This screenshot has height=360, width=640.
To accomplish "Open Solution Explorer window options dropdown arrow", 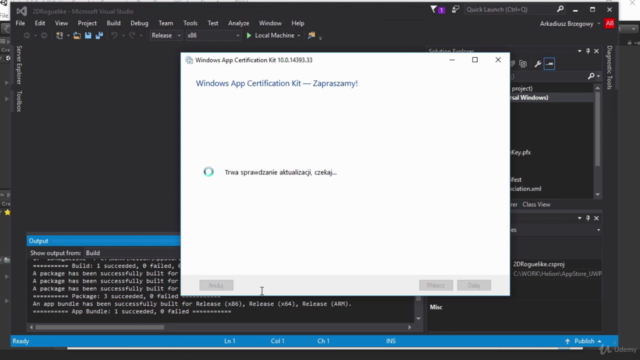I will [x=580, y=51].
